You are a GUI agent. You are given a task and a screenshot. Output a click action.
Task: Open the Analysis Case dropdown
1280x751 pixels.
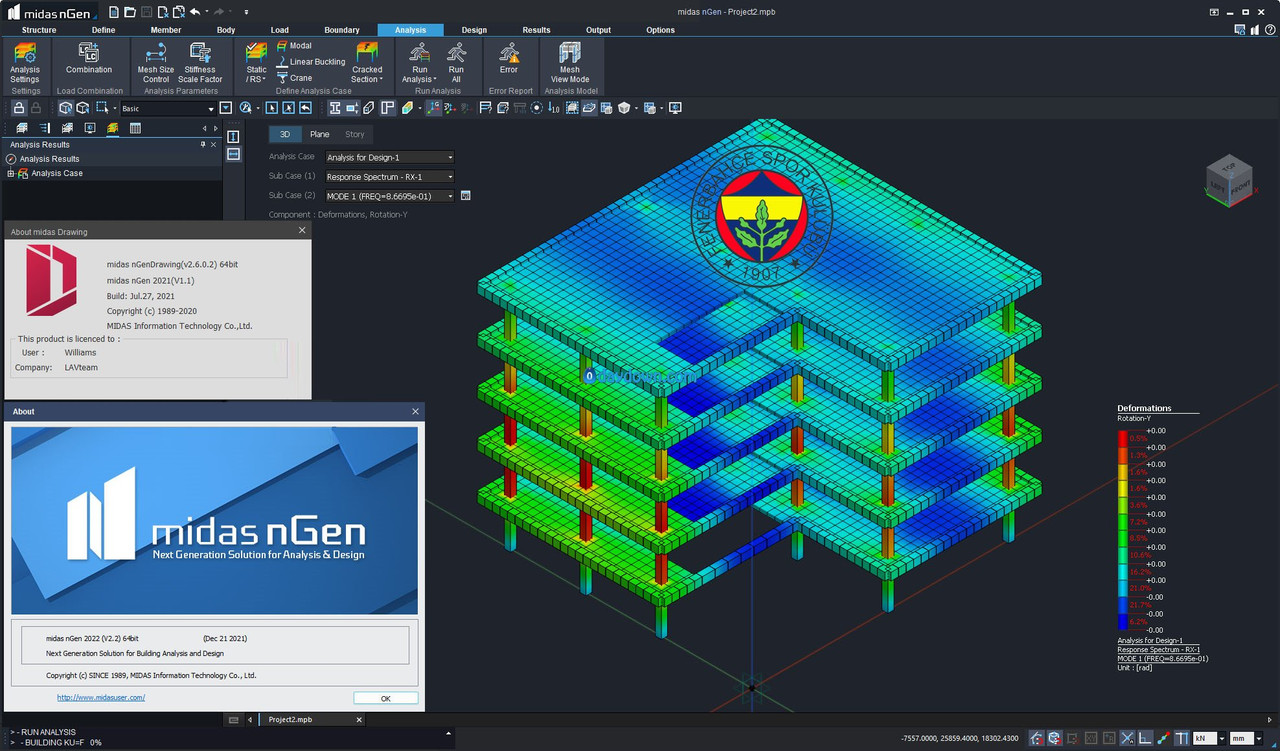coord(390,157)
